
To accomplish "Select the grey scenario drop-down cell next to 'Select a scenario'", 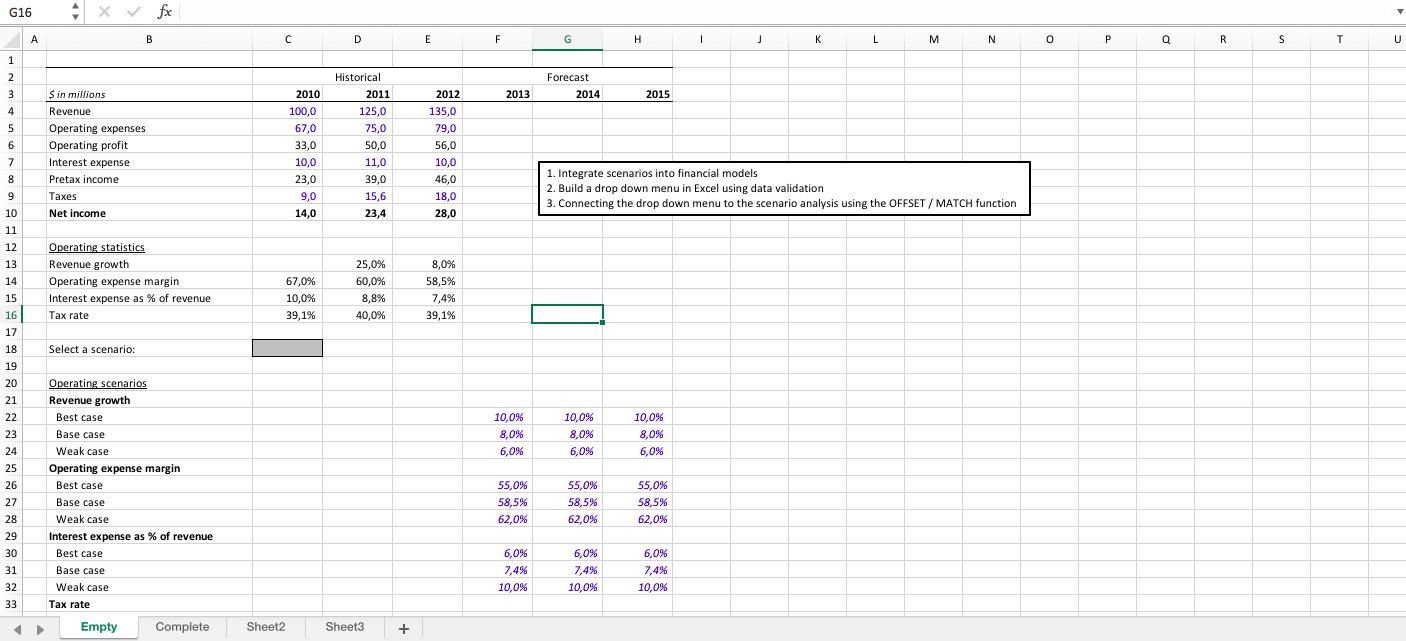I will click(287, 348).
